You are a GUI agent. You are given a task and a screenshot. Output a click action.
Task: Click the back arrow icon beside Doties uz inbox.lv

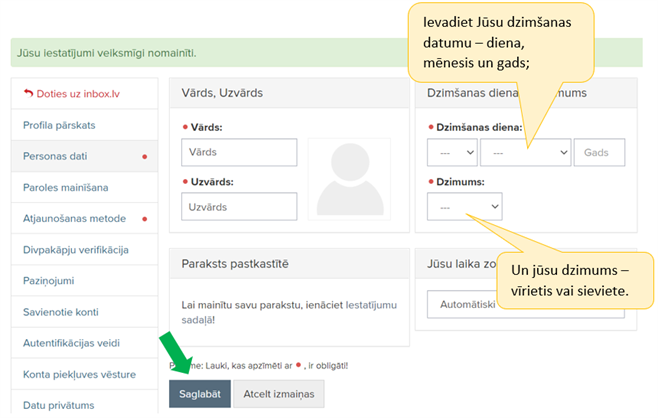click(x=28, y=94)
